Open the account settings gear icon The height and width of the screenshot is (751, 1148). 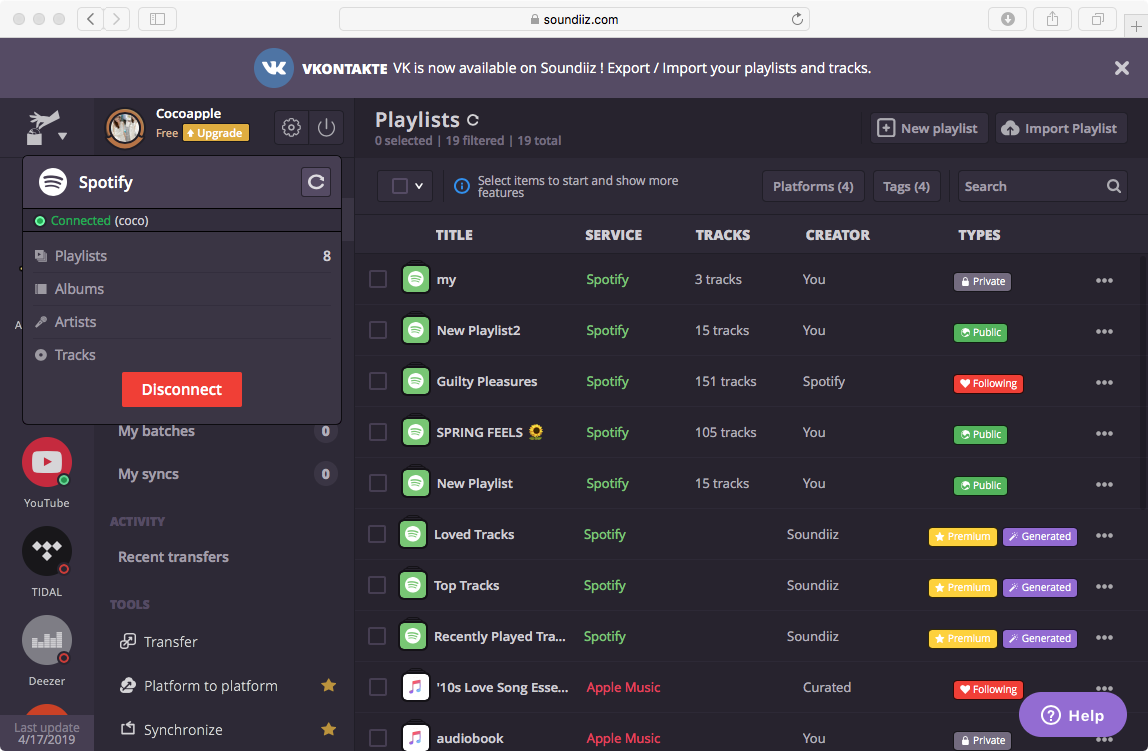pyautogui.click(x=291, y=127)
